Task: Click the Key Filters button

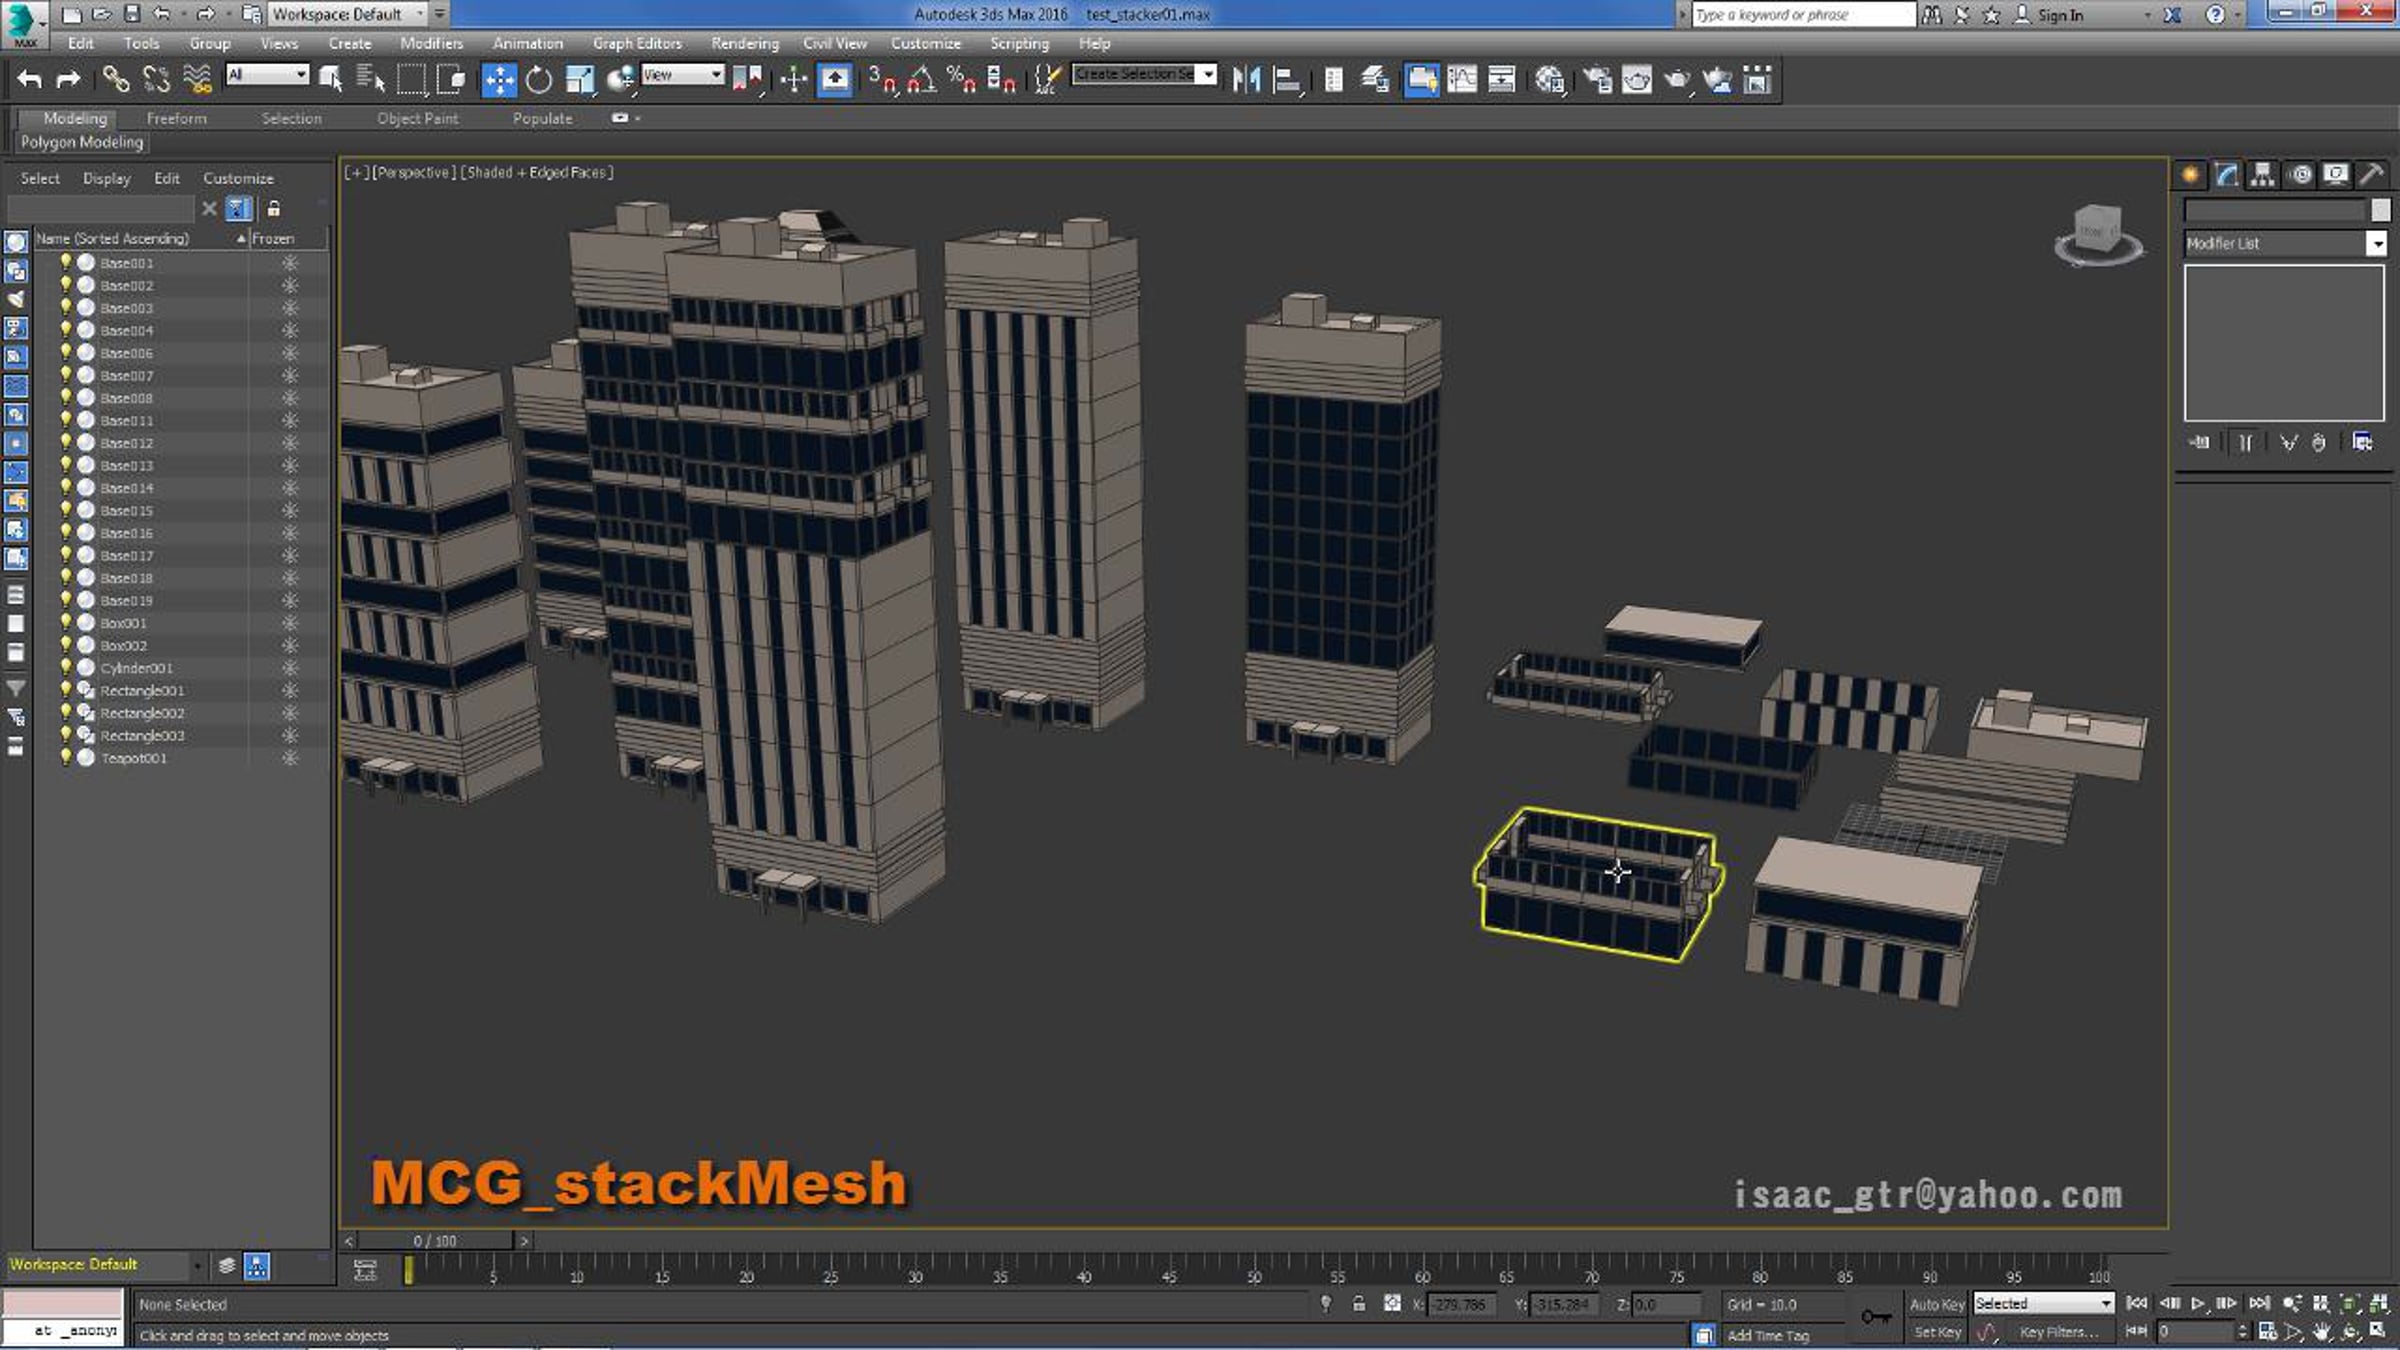Action: (x=2058, y=1332)
